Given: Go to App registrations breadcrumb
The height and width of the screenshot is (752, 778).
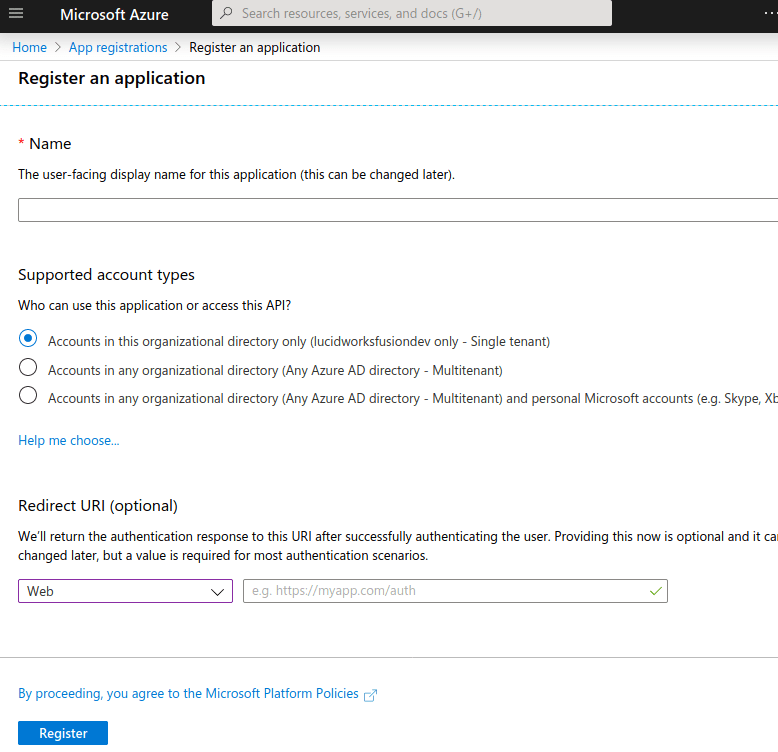Looking at the screenshot, I should click(x=118, y=47).
